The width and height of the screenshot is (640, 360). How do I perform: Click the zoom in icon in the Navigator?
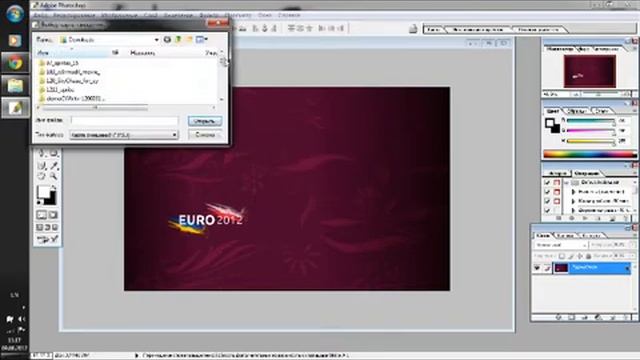(626, 94)
